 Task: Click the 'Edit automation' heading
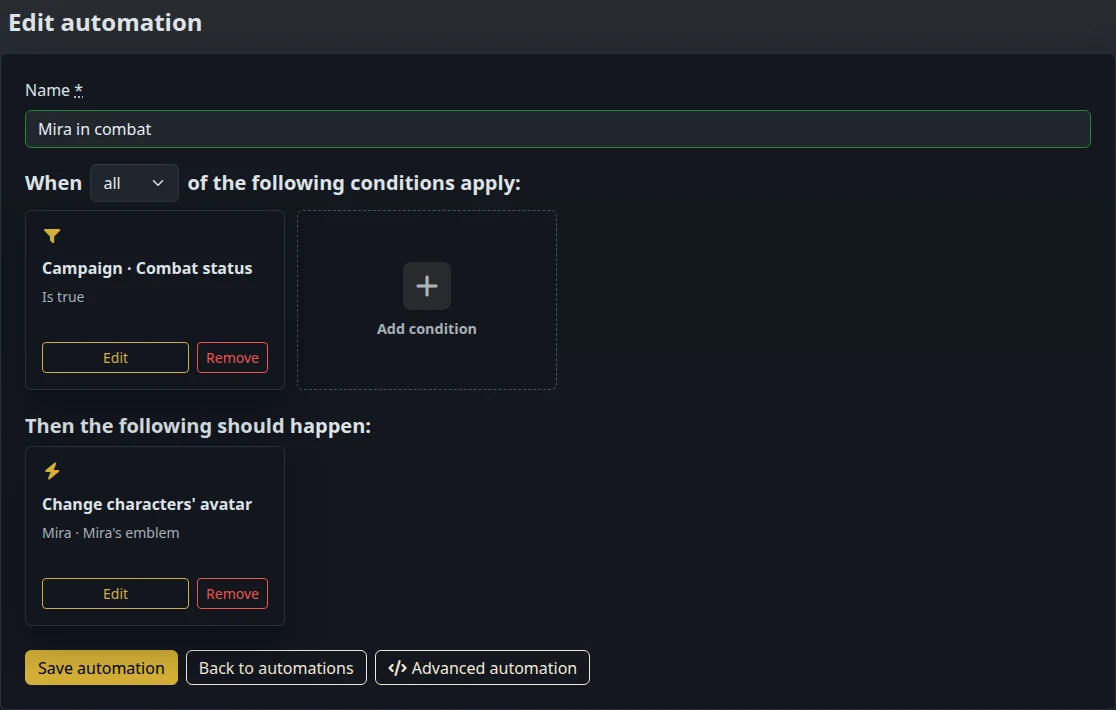pyautogui.click(x=105, y=23)
